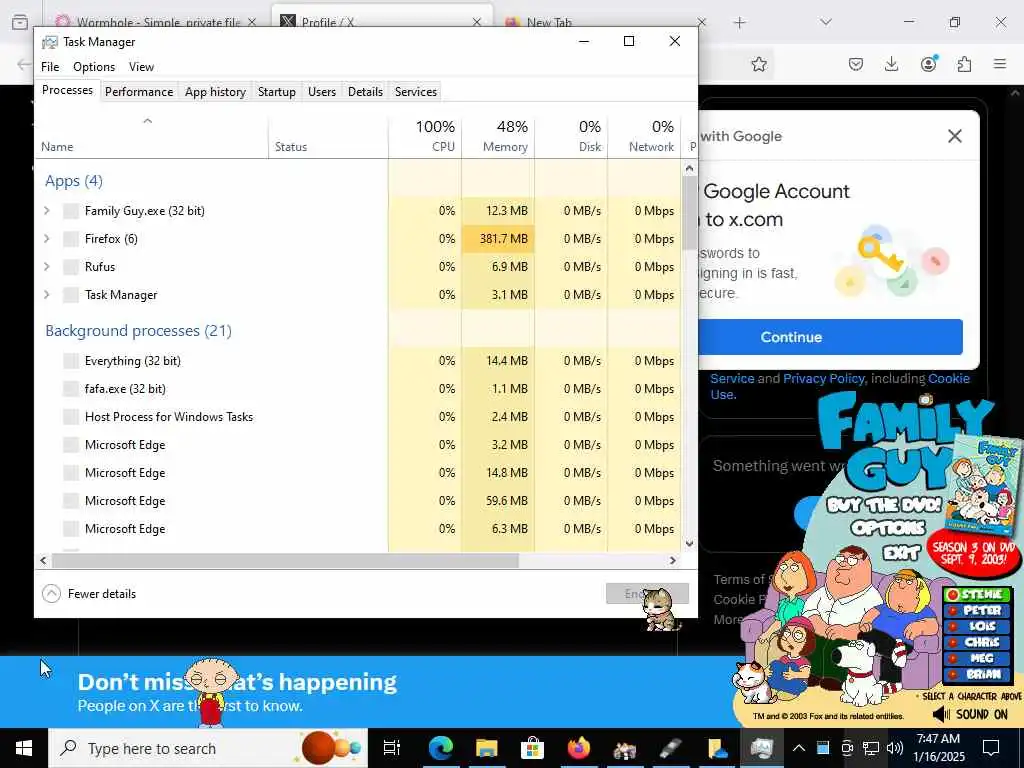Click the vertical scrollbar down arrow
The height and width of the screenshot is (768, 1024).
coord(689,543)
